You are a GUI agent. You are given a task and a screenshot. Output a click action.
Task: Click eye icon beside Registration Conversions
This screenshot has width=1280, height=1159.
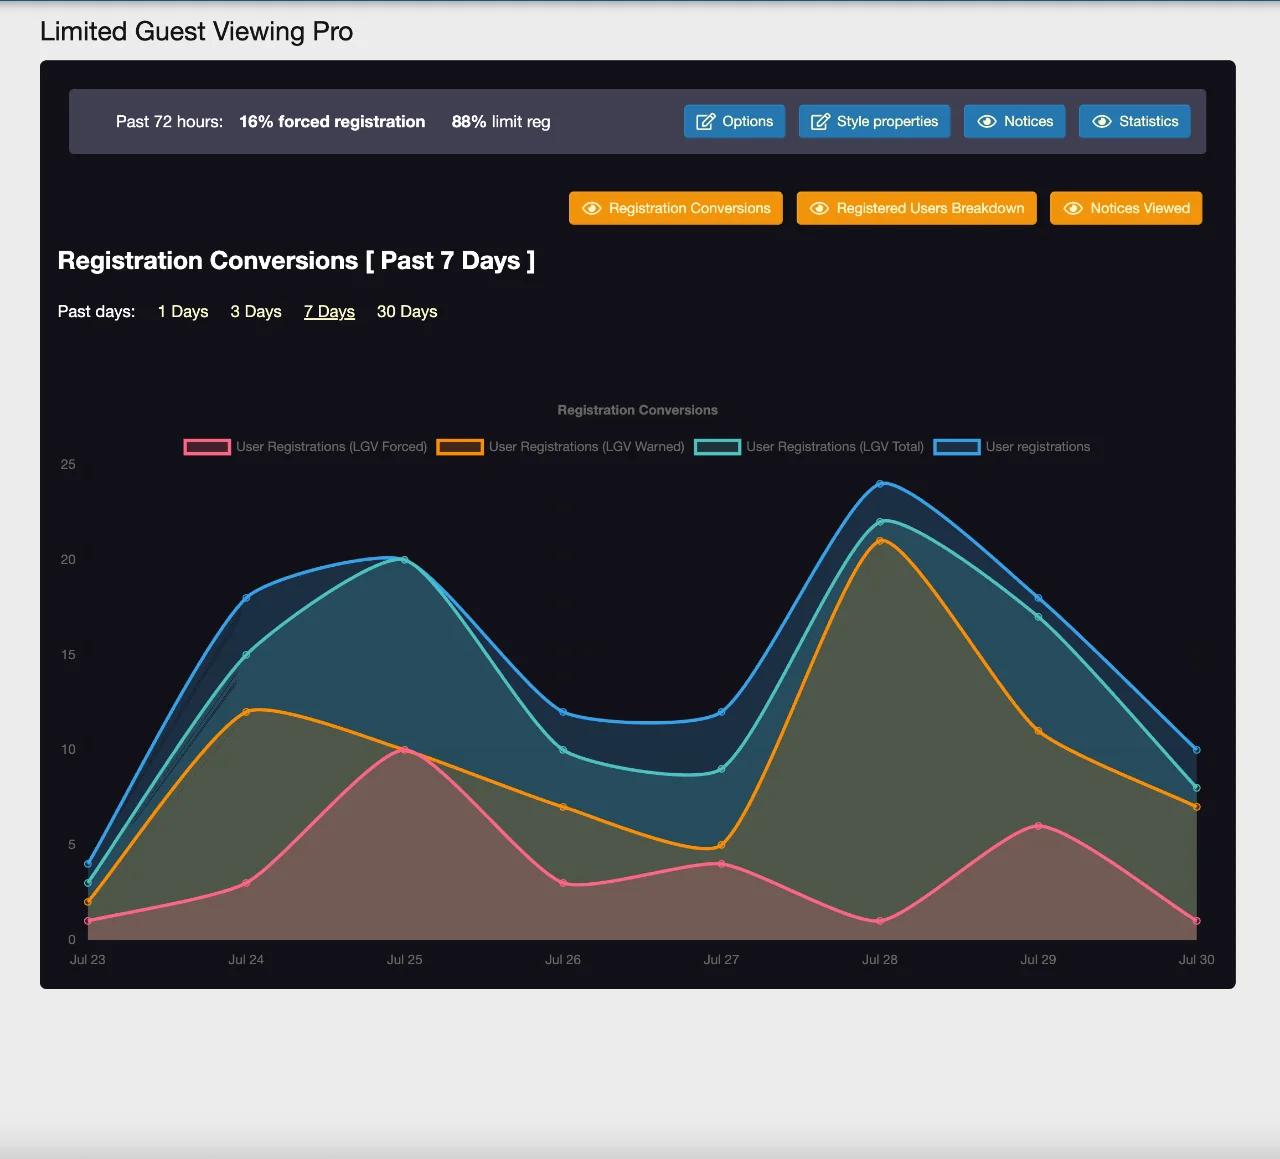[591, 209]
